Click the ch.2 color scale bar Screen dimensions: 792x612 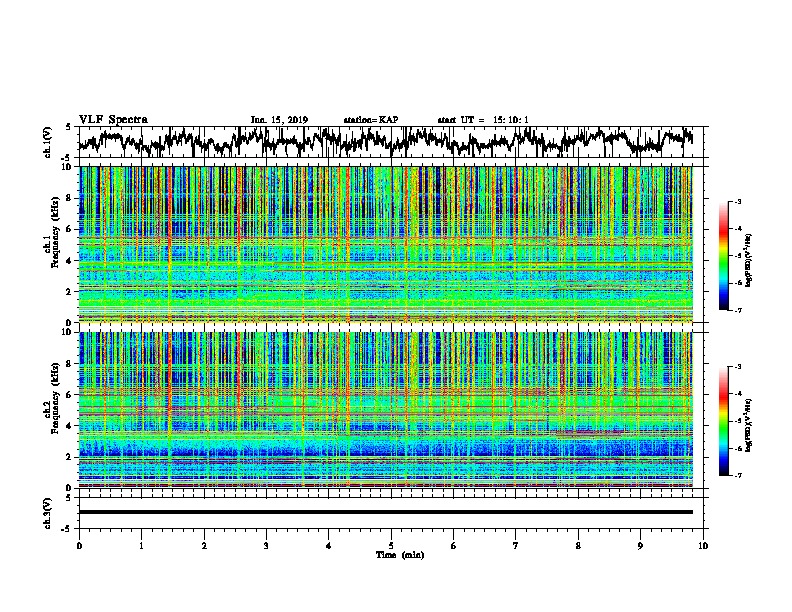click(723, 421)
